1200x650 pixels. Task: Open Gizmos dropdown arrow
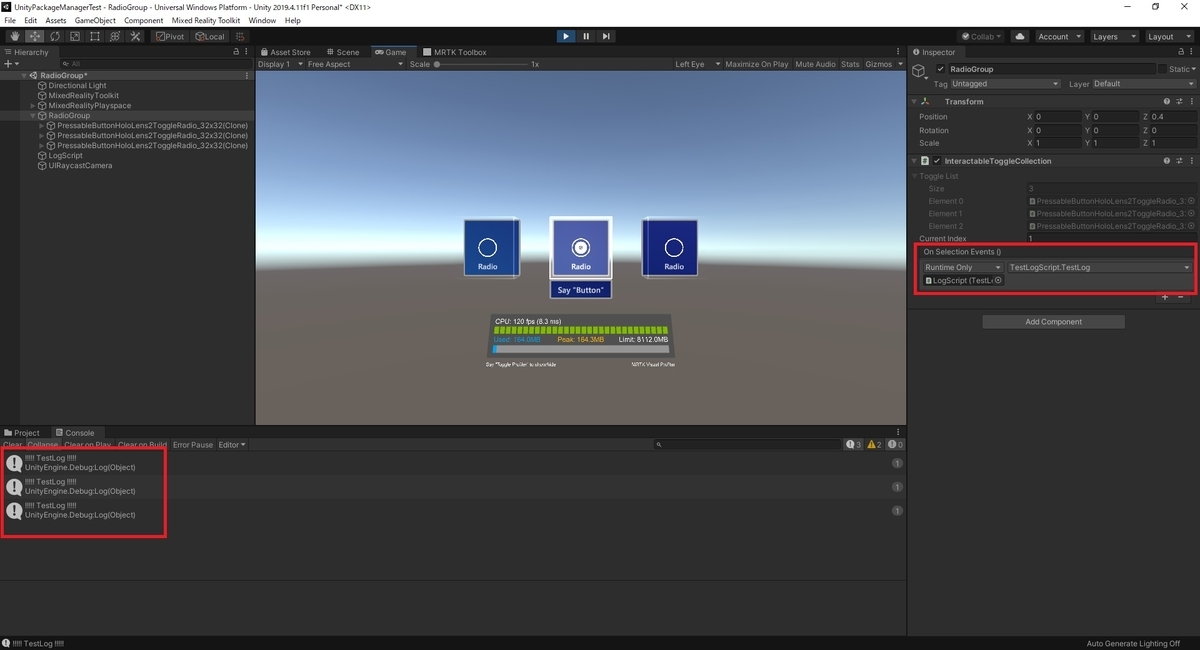[900, 64]
